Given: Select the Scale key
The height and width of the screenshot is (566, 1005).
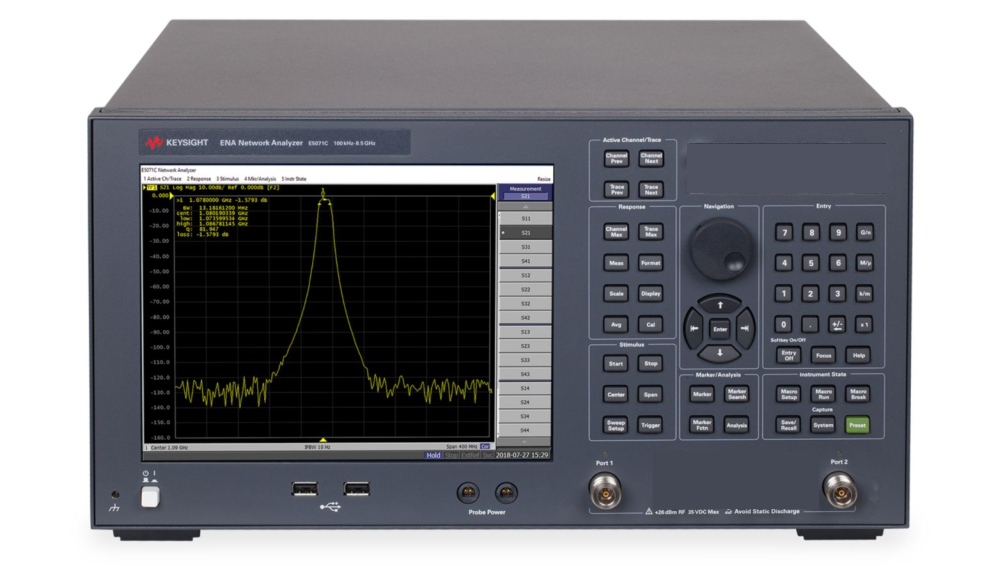Looking at the screenshot, I should tap(617, 294).
